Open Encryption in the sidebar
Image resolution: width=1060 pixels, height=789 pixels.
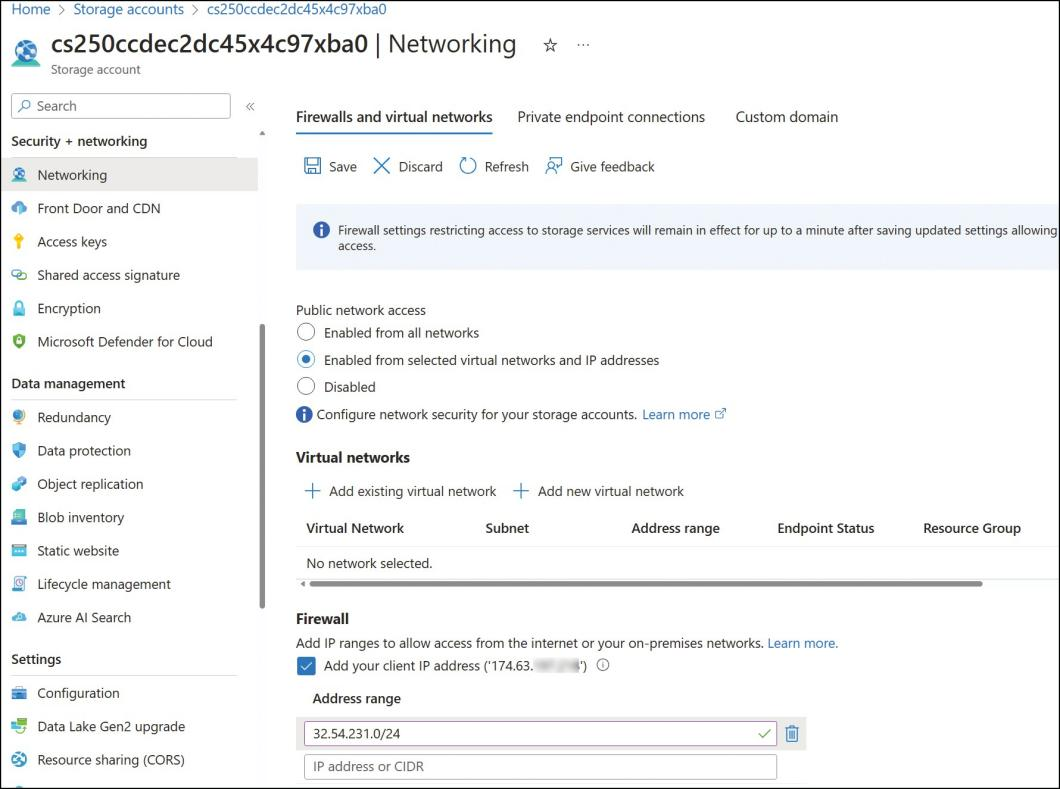[69, 308]
